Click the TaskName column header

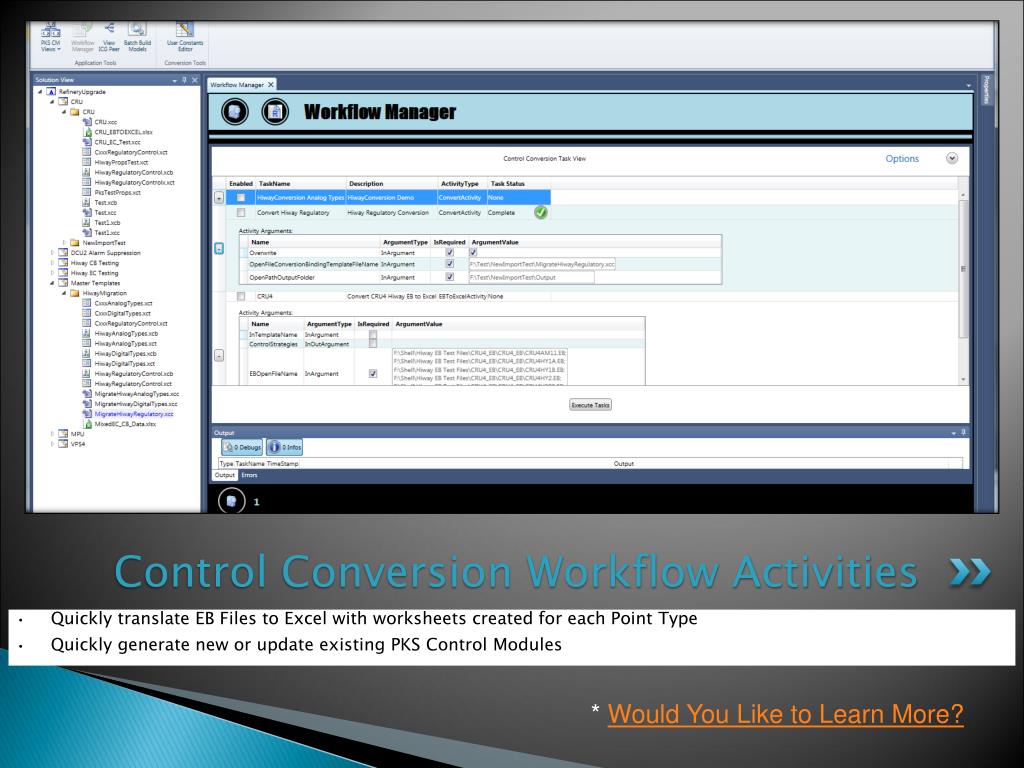(x=274, y=184)
